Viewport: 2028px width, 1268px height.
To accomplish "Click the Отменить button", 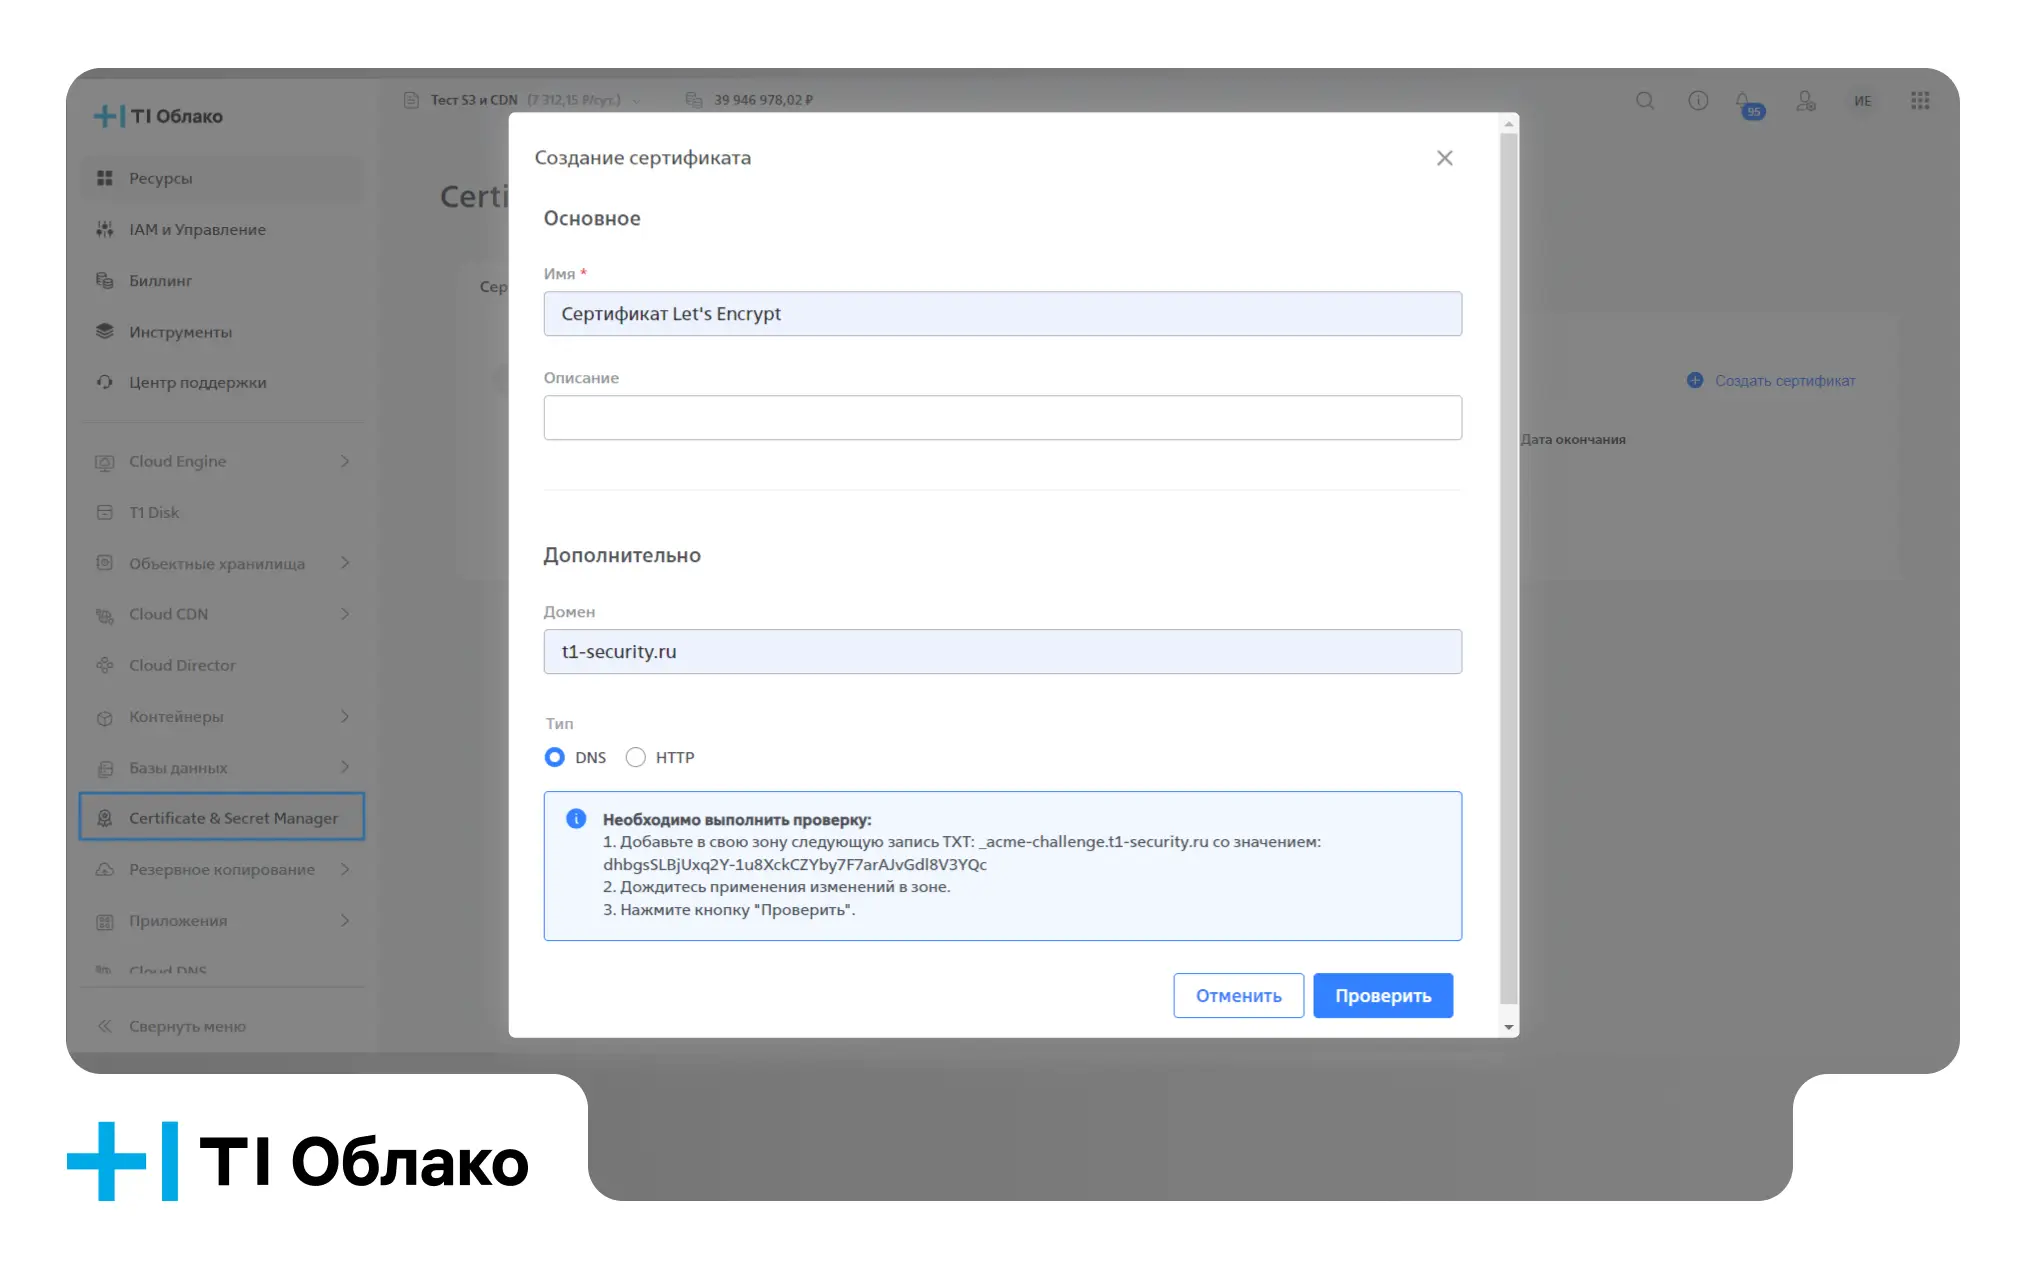I will [x=1238, y=995].
